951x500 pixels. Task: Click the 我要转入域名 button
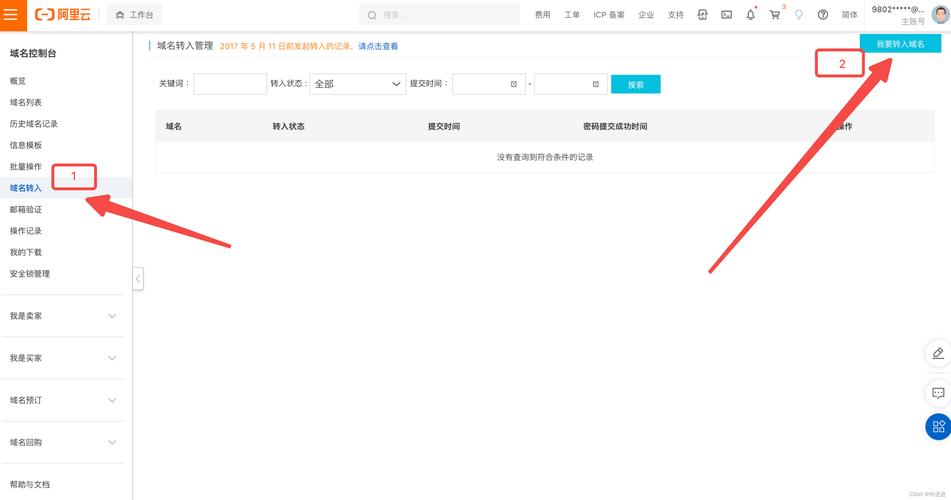coord(900,45)
